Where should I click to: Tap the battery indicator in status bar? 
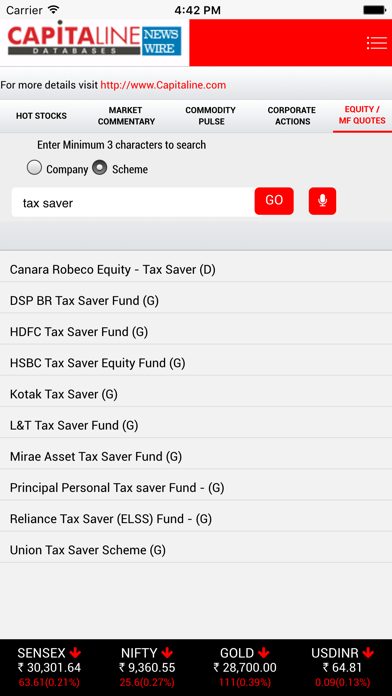click(374, 10)
